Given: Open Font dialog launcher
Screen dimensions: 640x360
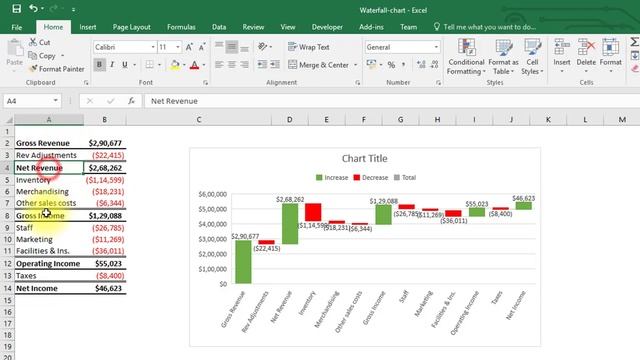Looking at the screenshot, I should tap(205, 83).
